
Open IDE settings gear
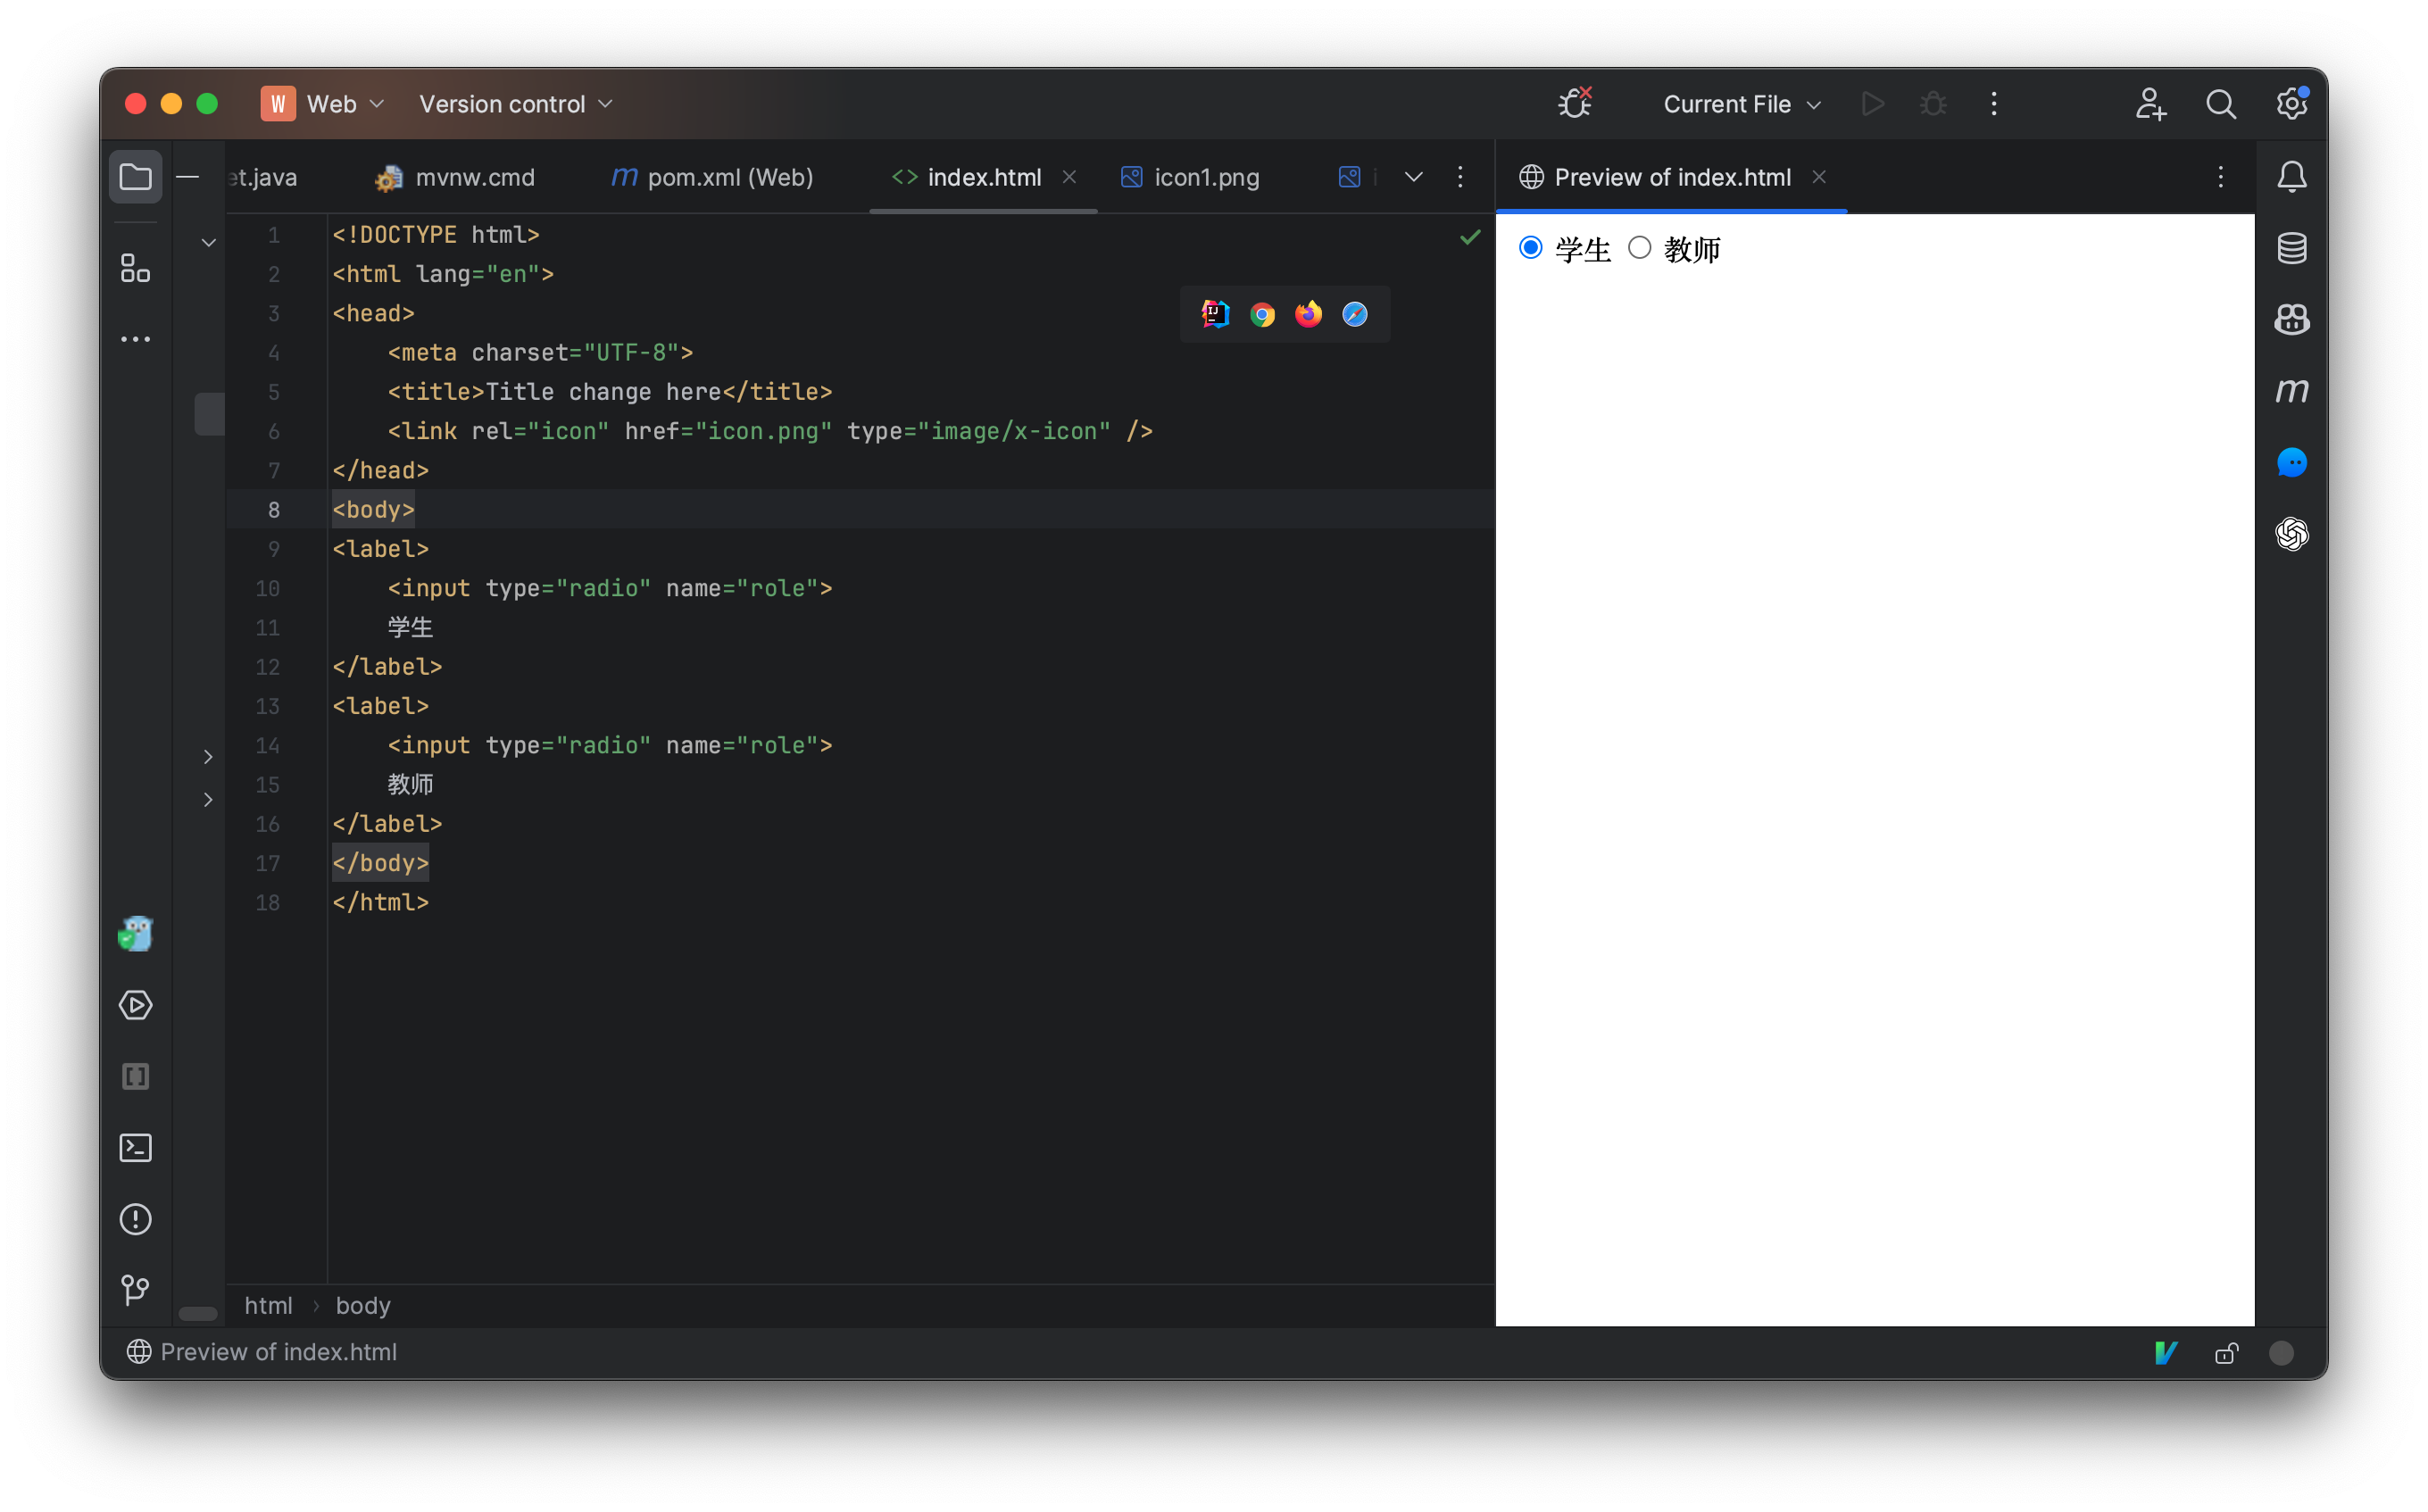click(2291, 104)
